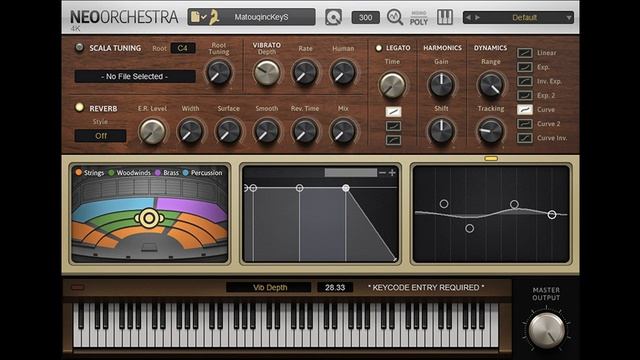Click the small red indicator above keyboard

tap(78, 288)
